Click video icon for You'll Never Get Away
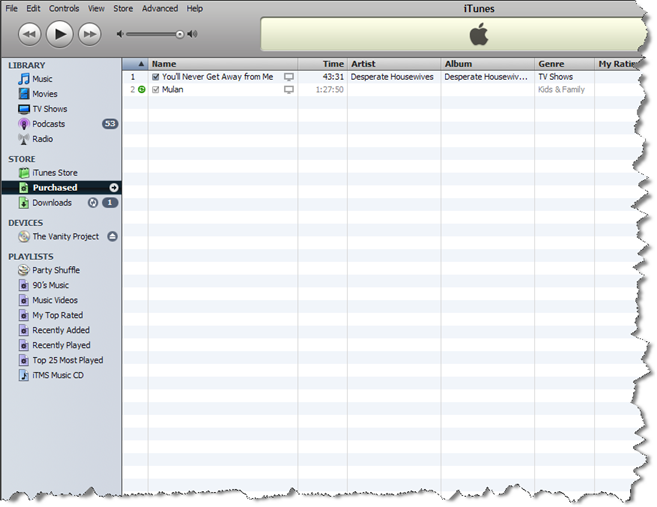 [289, 77]
